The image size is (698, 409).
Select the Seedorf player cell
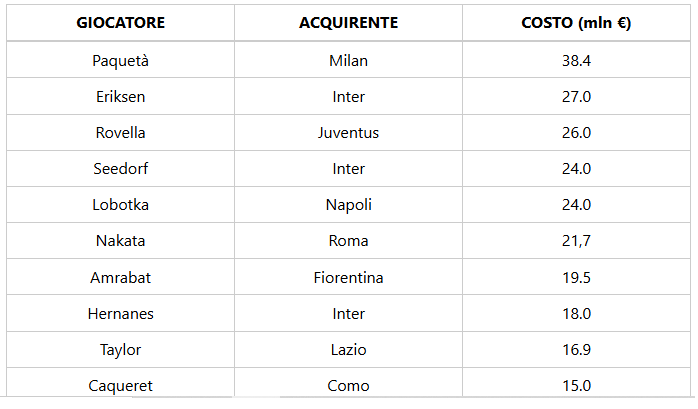click(x=121, y=169)
